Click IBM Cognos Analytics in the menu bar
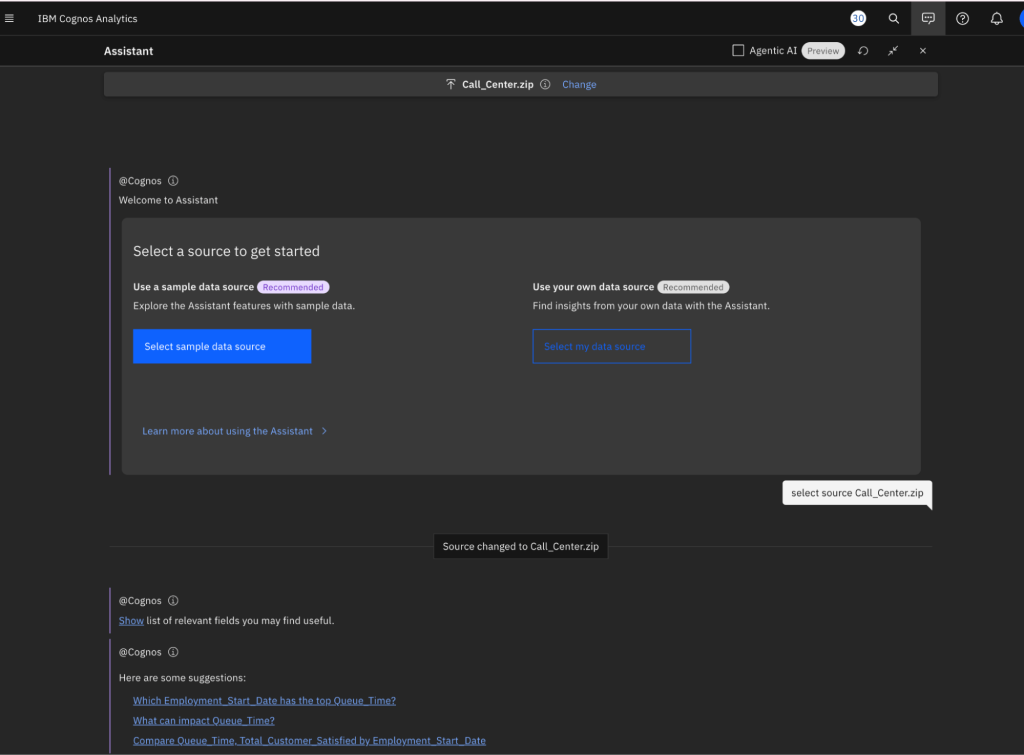 86,18
